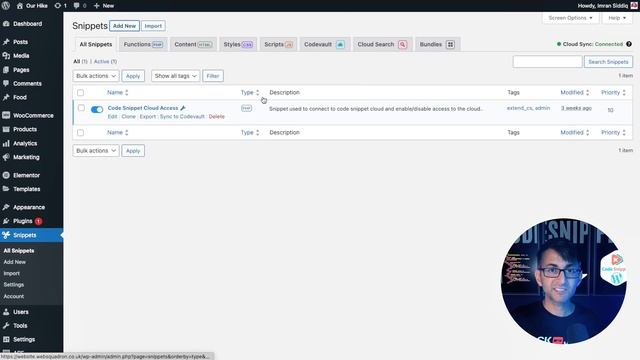Click the Clone link under the snippet

[x=129, y=117]
